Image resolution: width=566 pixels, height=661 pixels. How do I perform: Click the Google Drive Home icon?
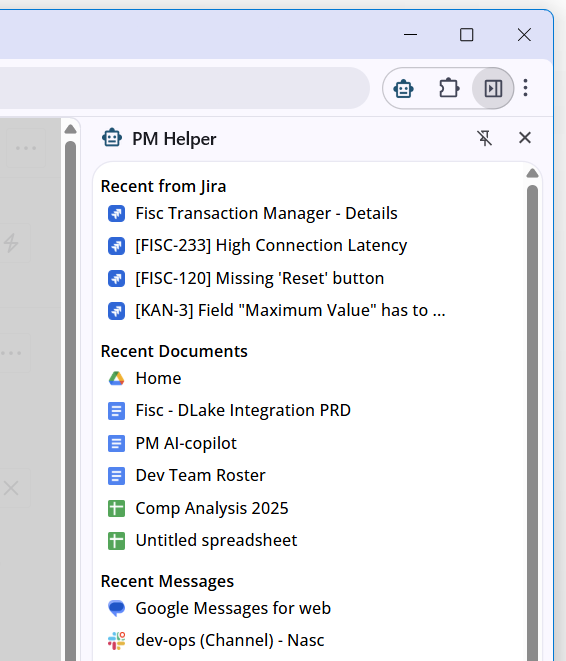coord(116,379)
